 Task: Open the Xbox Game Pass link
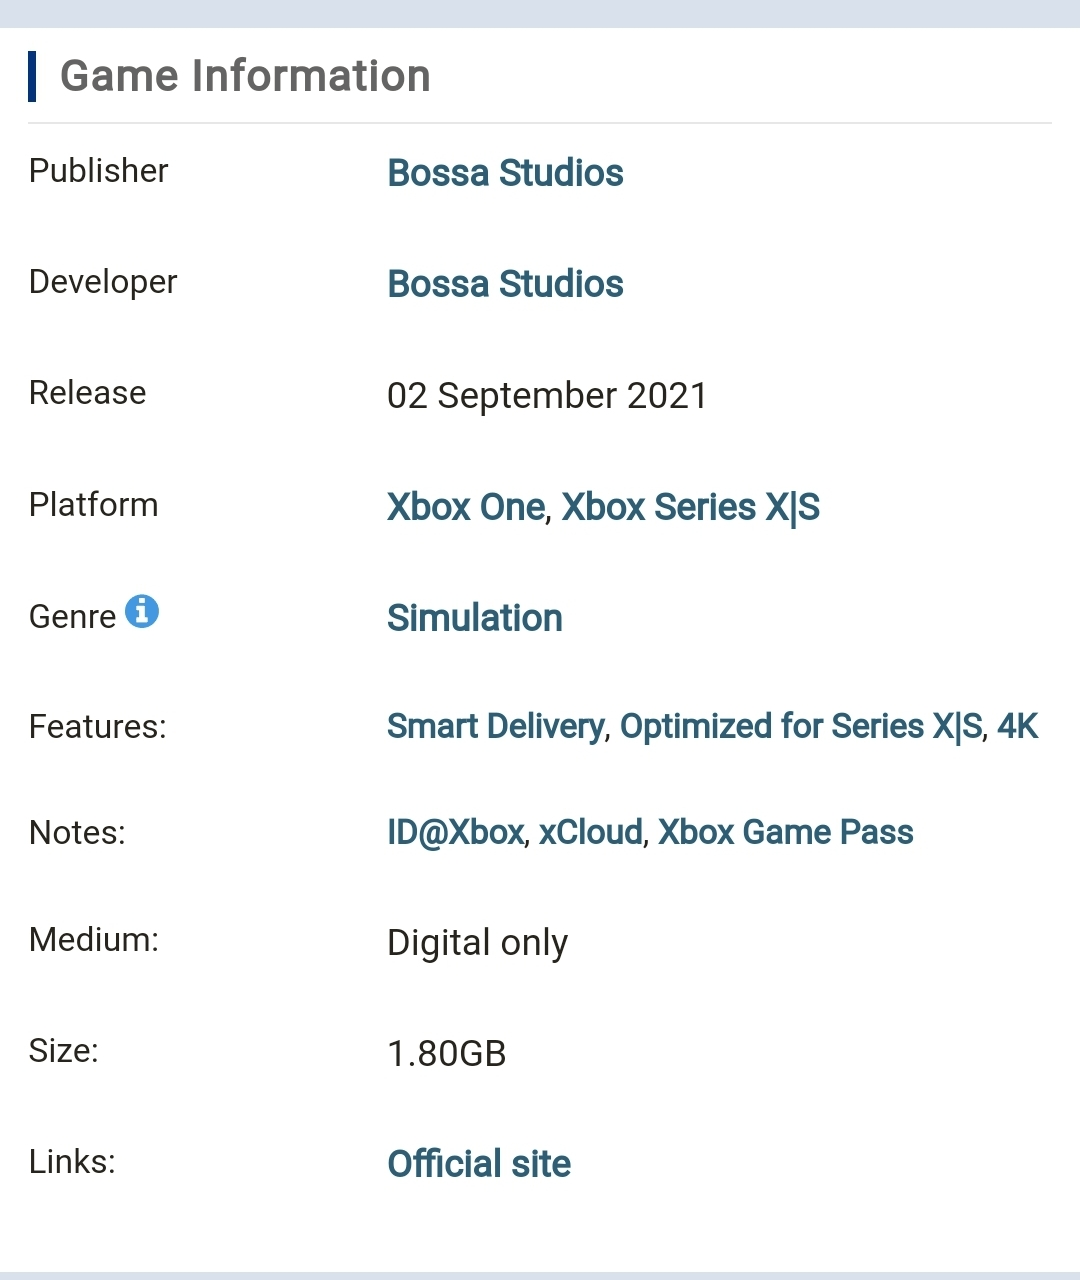click(785, 832)
